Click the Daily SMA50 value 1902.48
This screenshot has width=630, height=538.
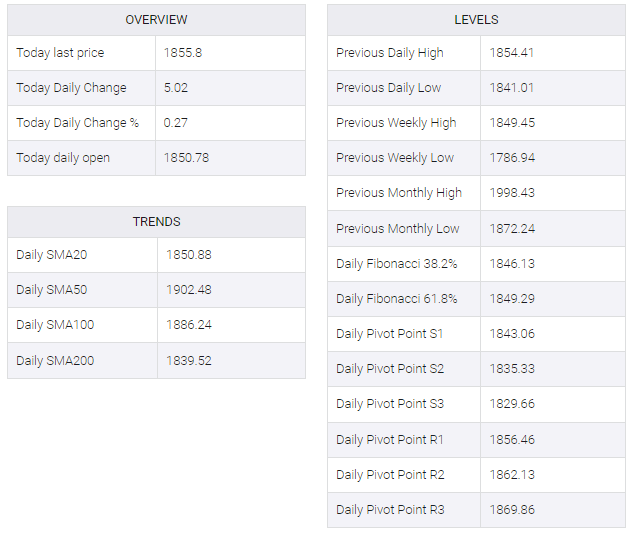(x=189, y=290)
